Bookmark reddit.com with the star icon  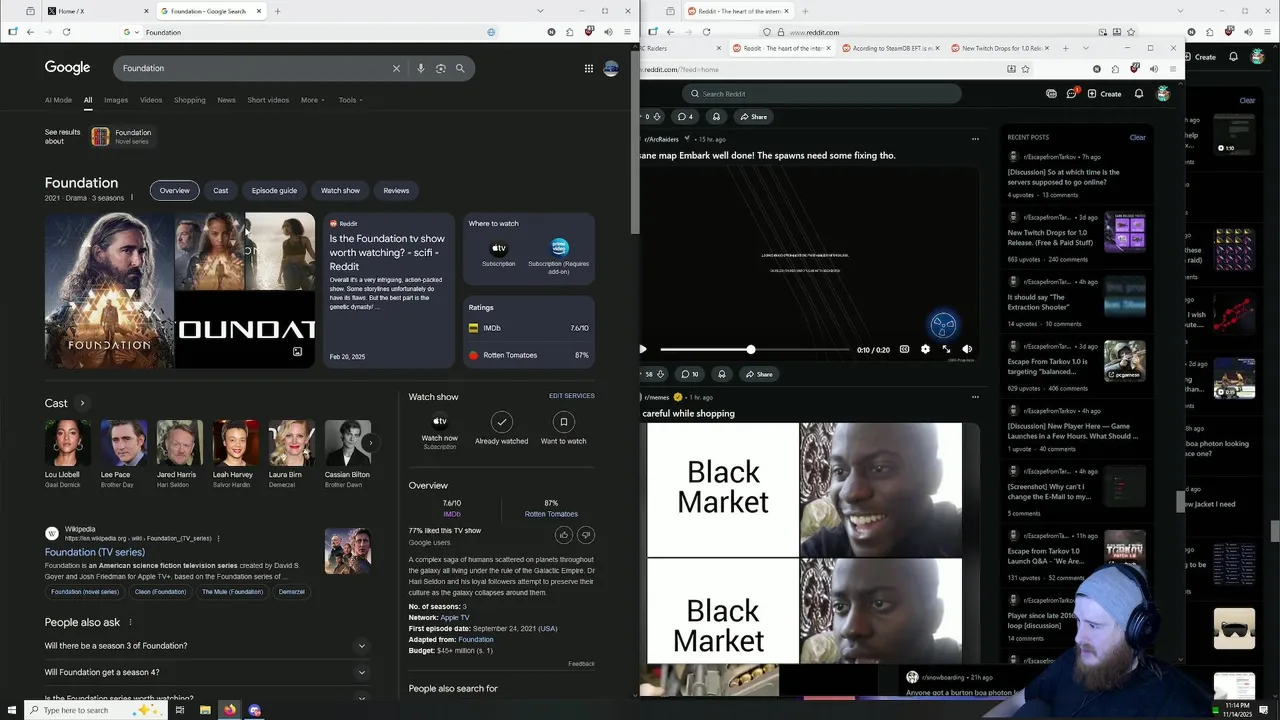(1026, 69)
